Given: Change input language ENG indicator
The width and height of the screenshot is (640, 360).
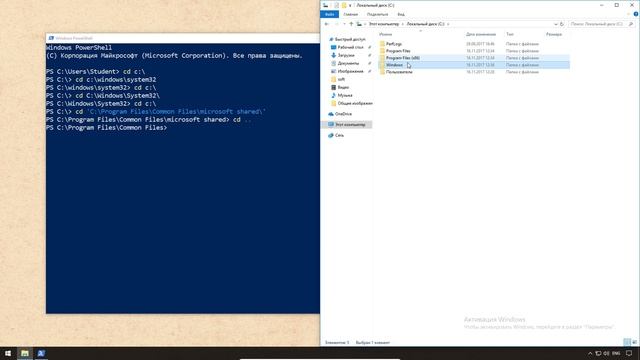Looking at the screenshot, I should (616, 353).
